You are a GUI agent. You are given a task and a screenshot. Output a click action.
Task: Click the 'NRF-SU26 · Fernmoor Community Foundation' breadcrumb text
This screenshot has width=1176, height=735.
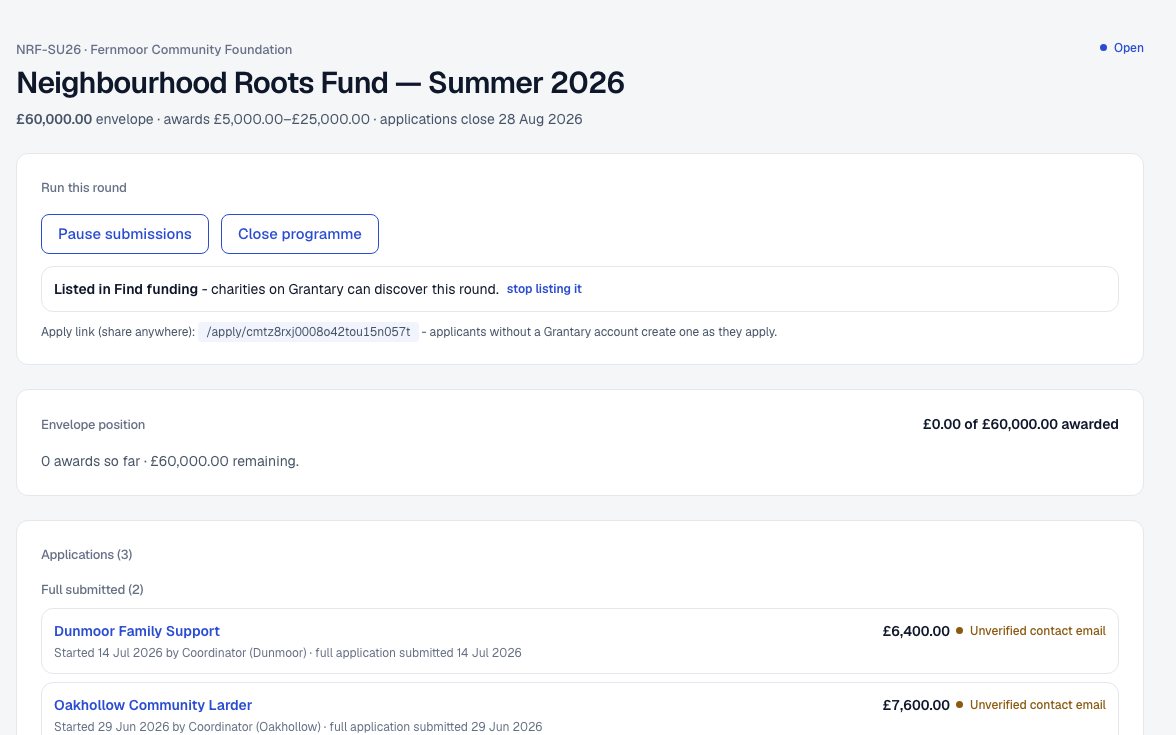click(154, 50)
